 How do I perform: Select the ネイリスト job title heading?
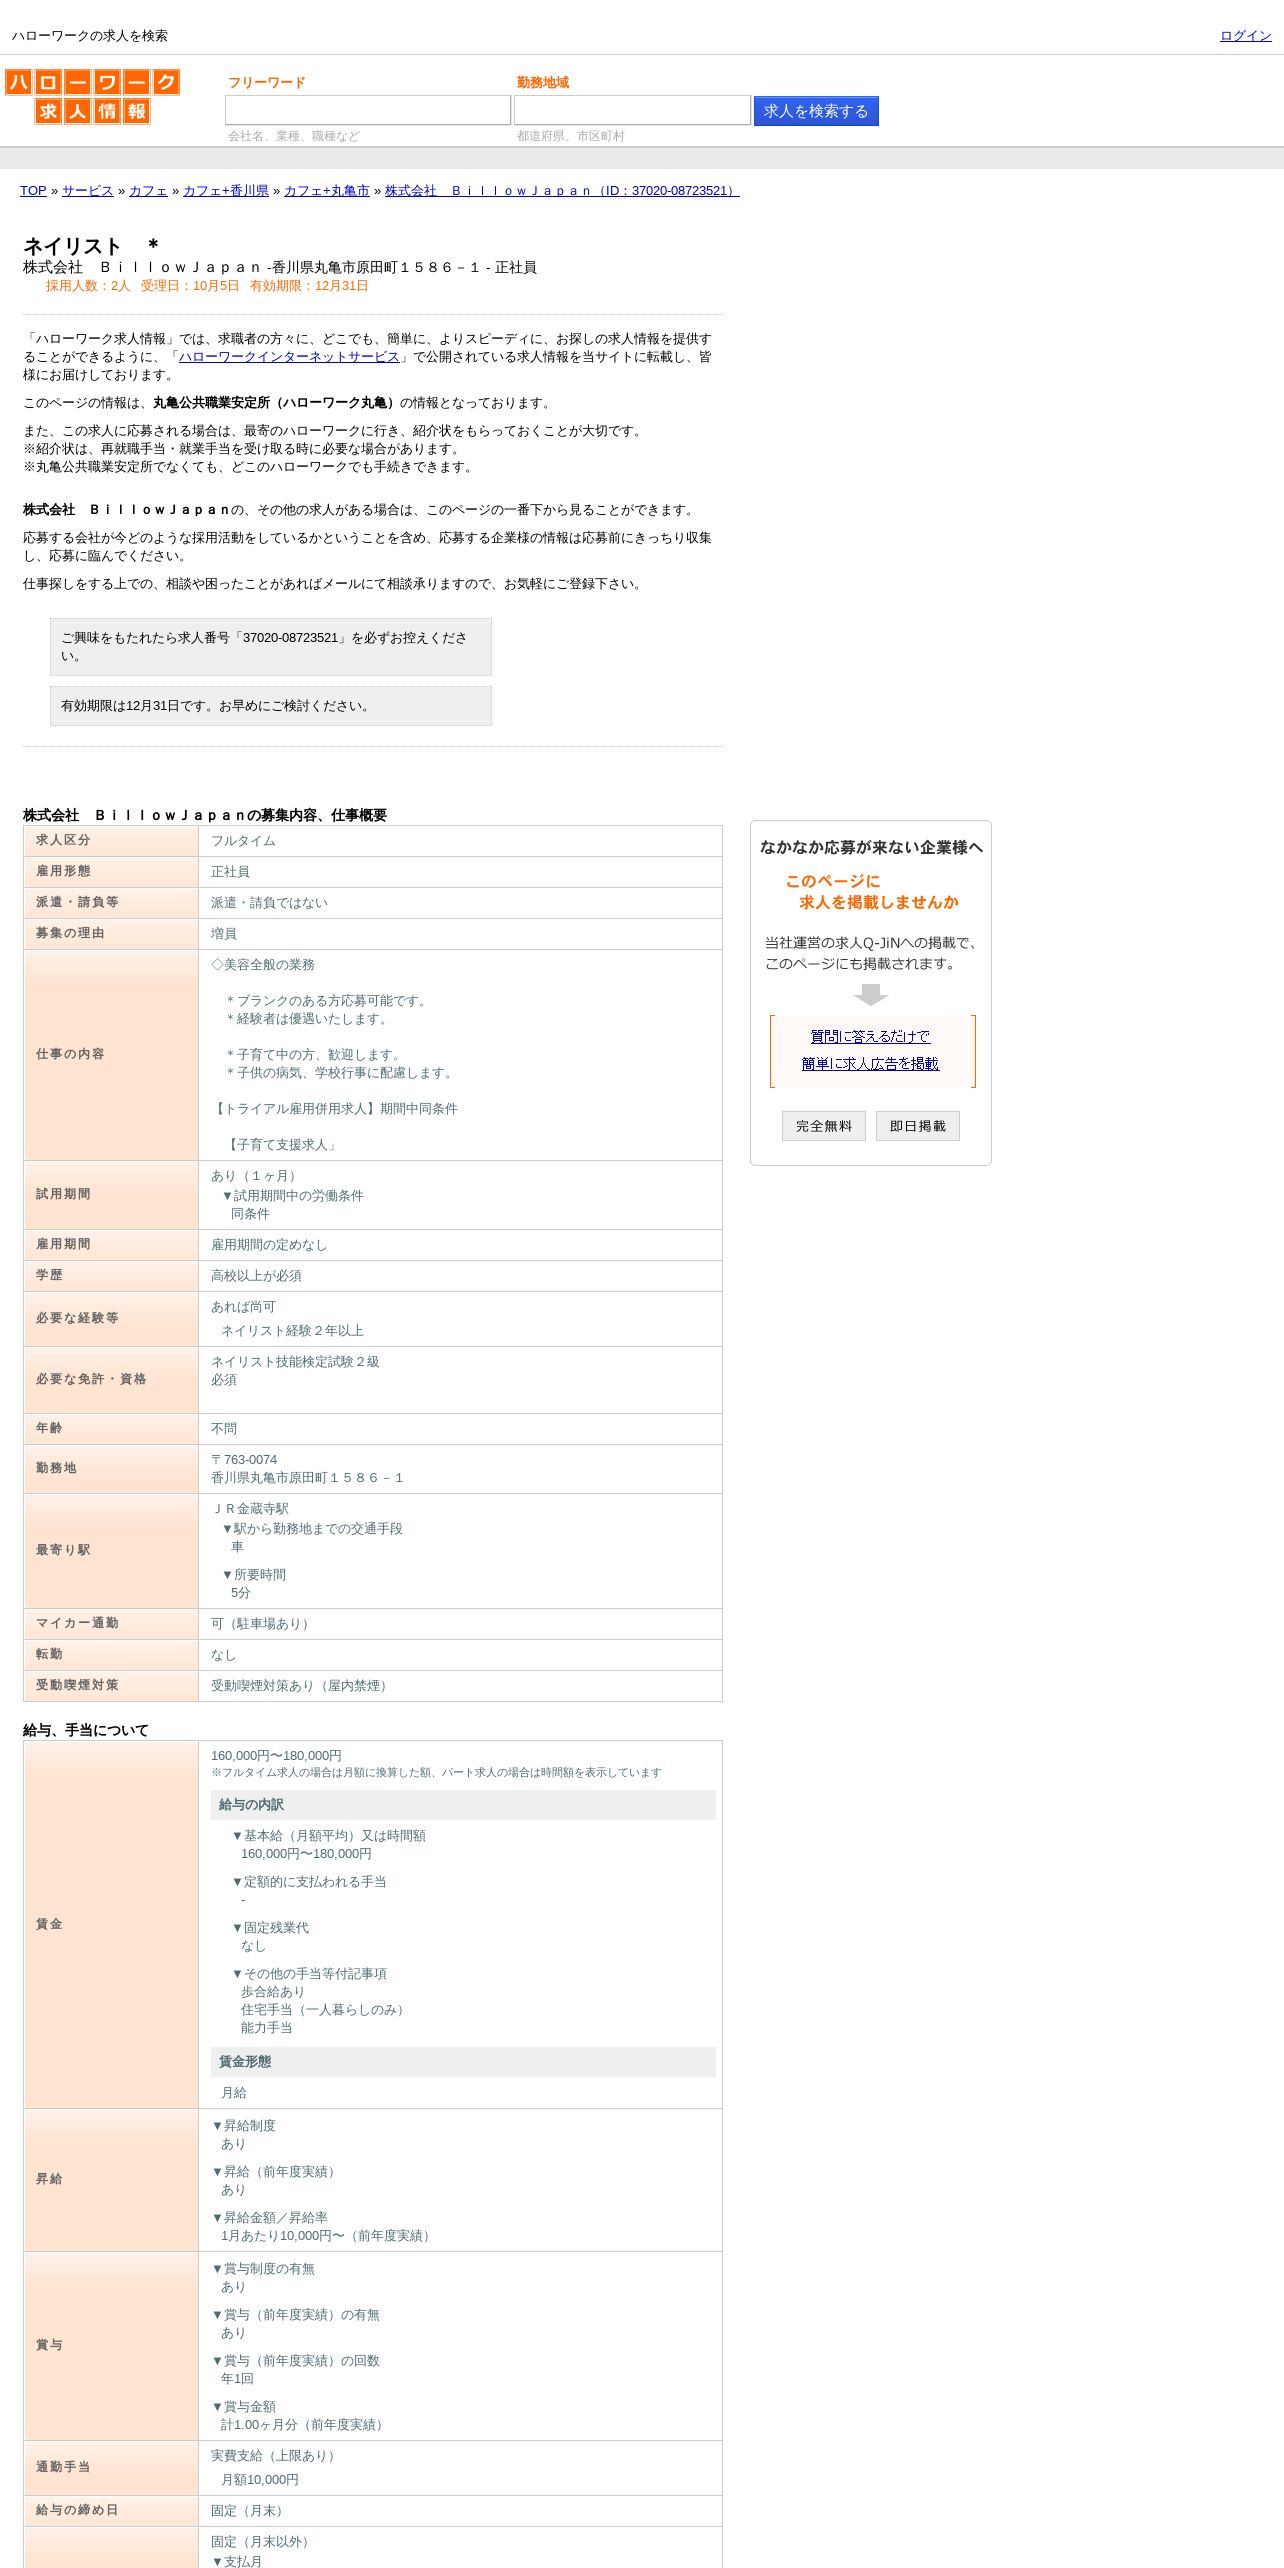pos(91,246)
